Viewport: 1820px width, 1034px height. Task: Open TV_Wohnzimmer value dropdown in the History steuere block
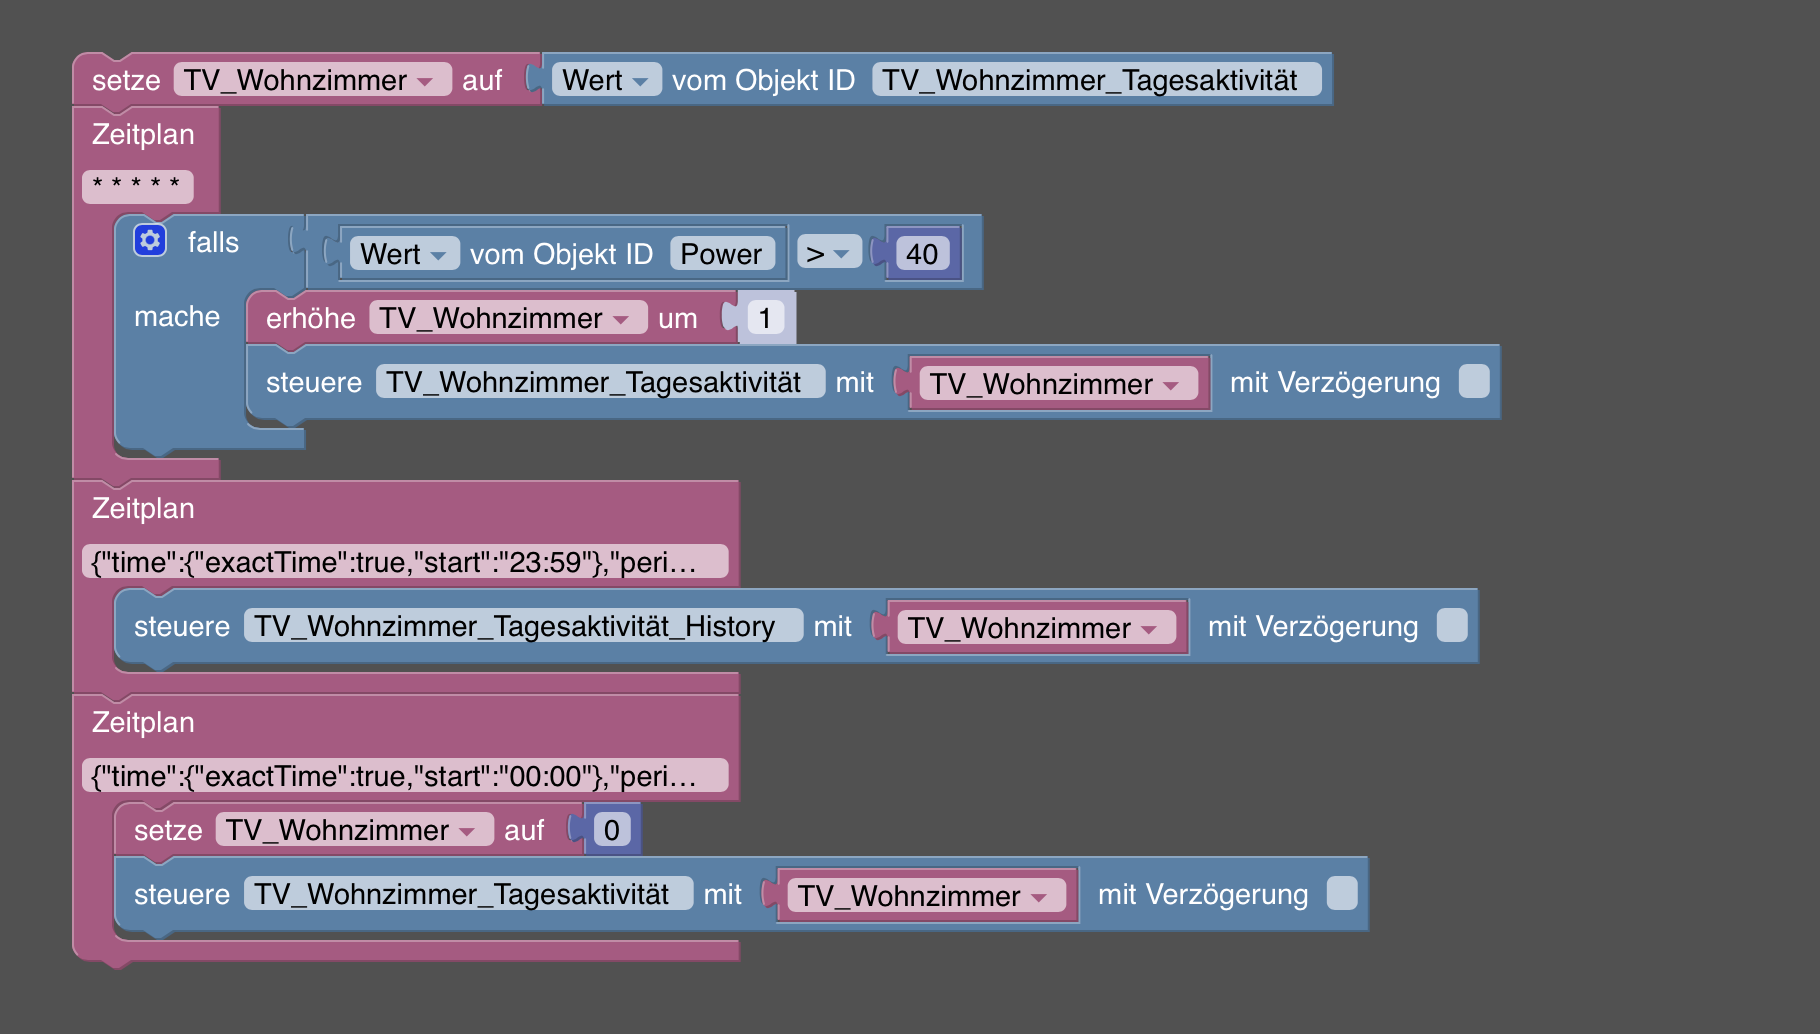coord(1037,628)
